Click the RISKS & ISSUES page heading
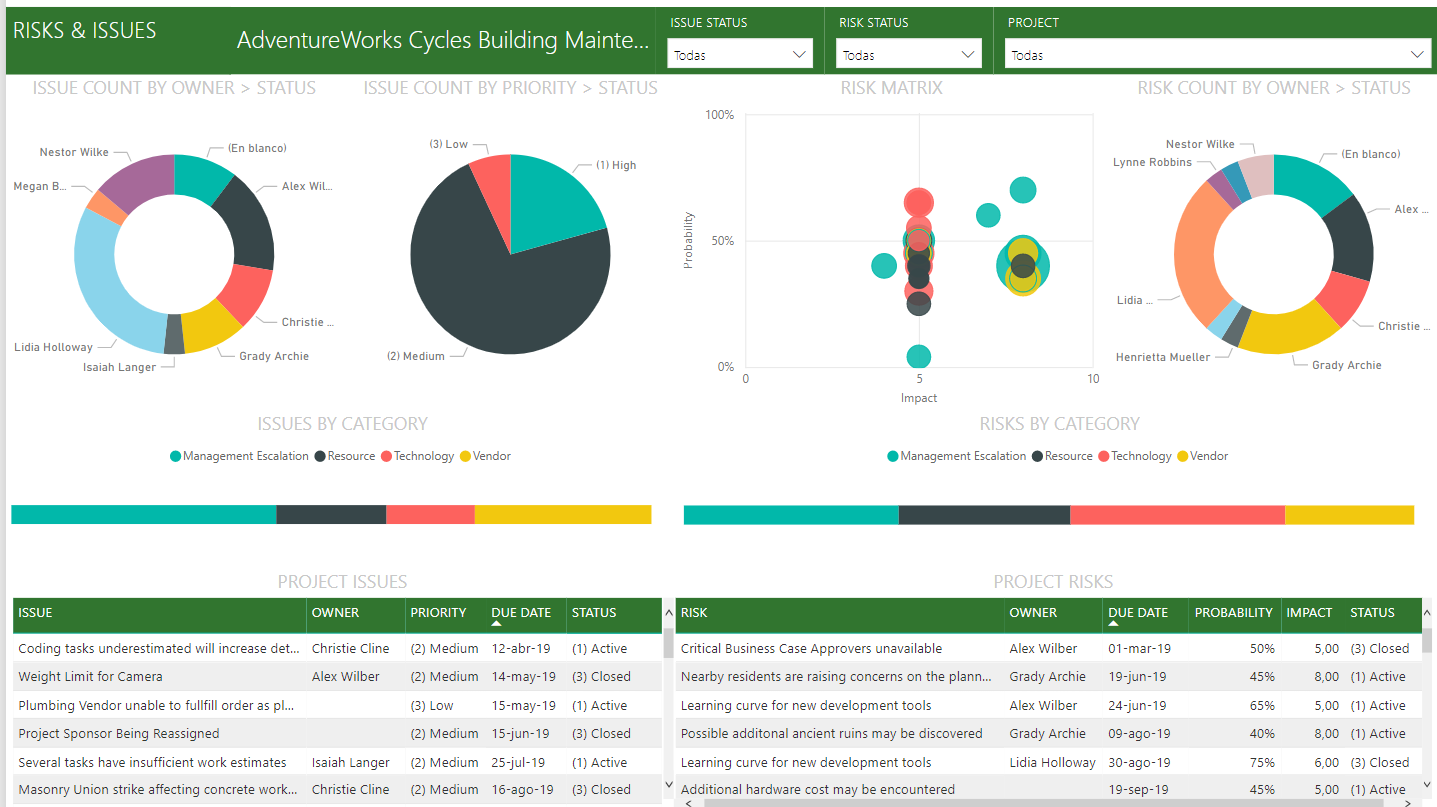The height and width of the screenshot is (807, 1437). (x=85, y=30)
